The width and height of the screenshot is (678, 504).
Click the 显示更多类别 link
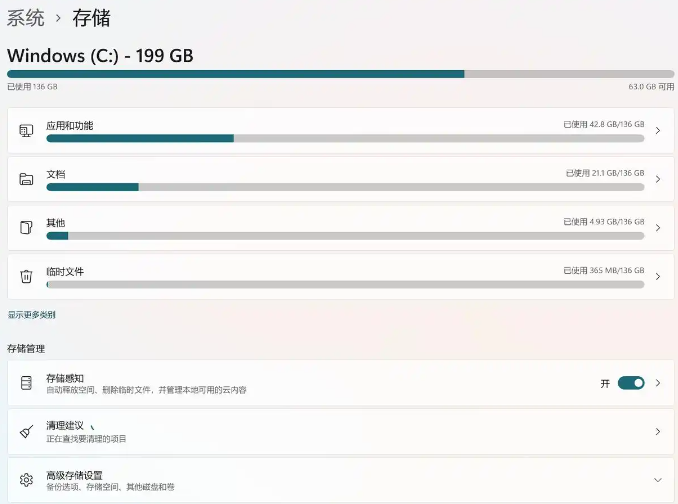click(32, 315)
